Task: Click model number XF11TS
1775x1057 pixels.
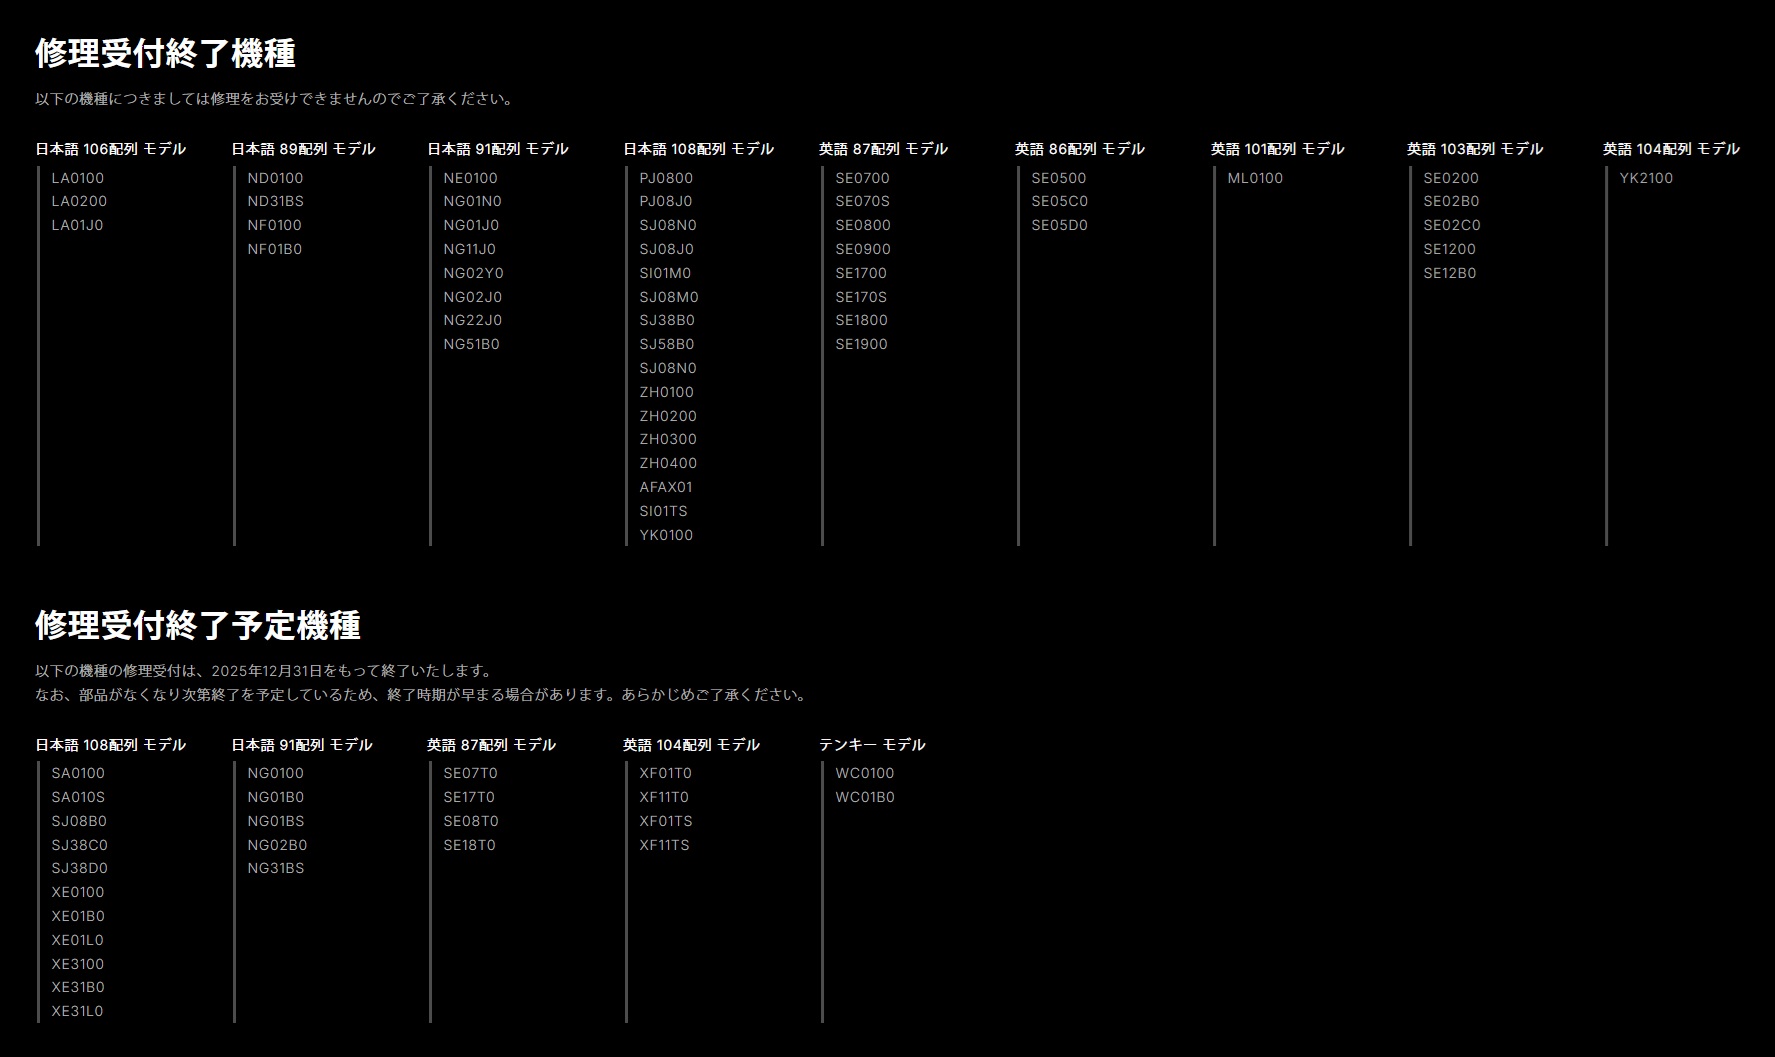Action: [664, 845]
